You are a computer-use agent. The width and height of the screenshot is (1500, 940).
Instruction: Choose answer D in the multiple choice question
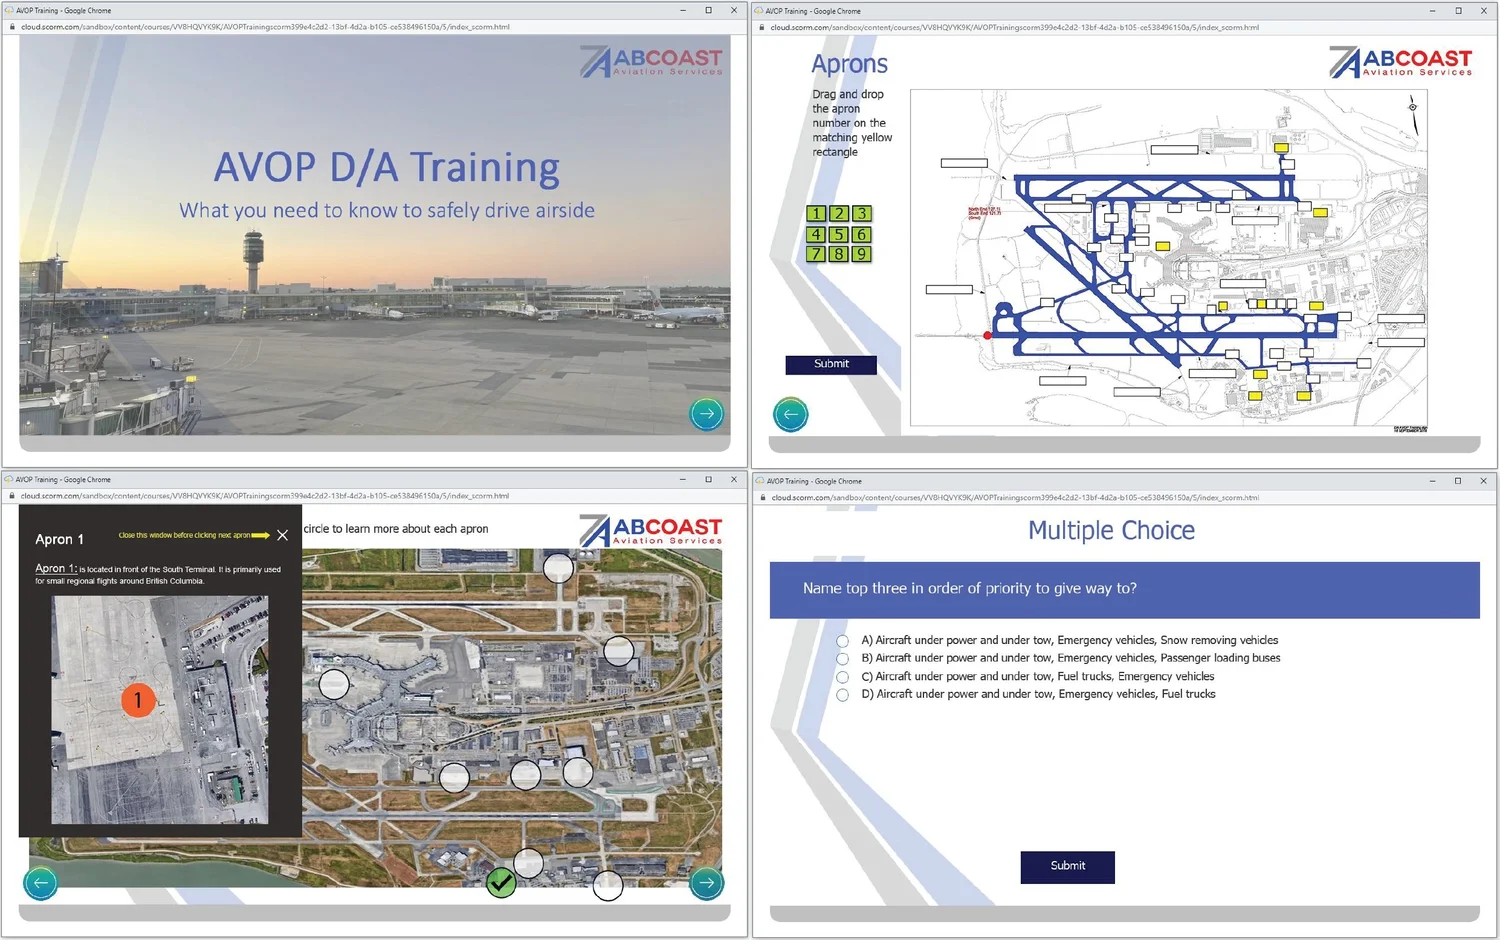[842, 694]
